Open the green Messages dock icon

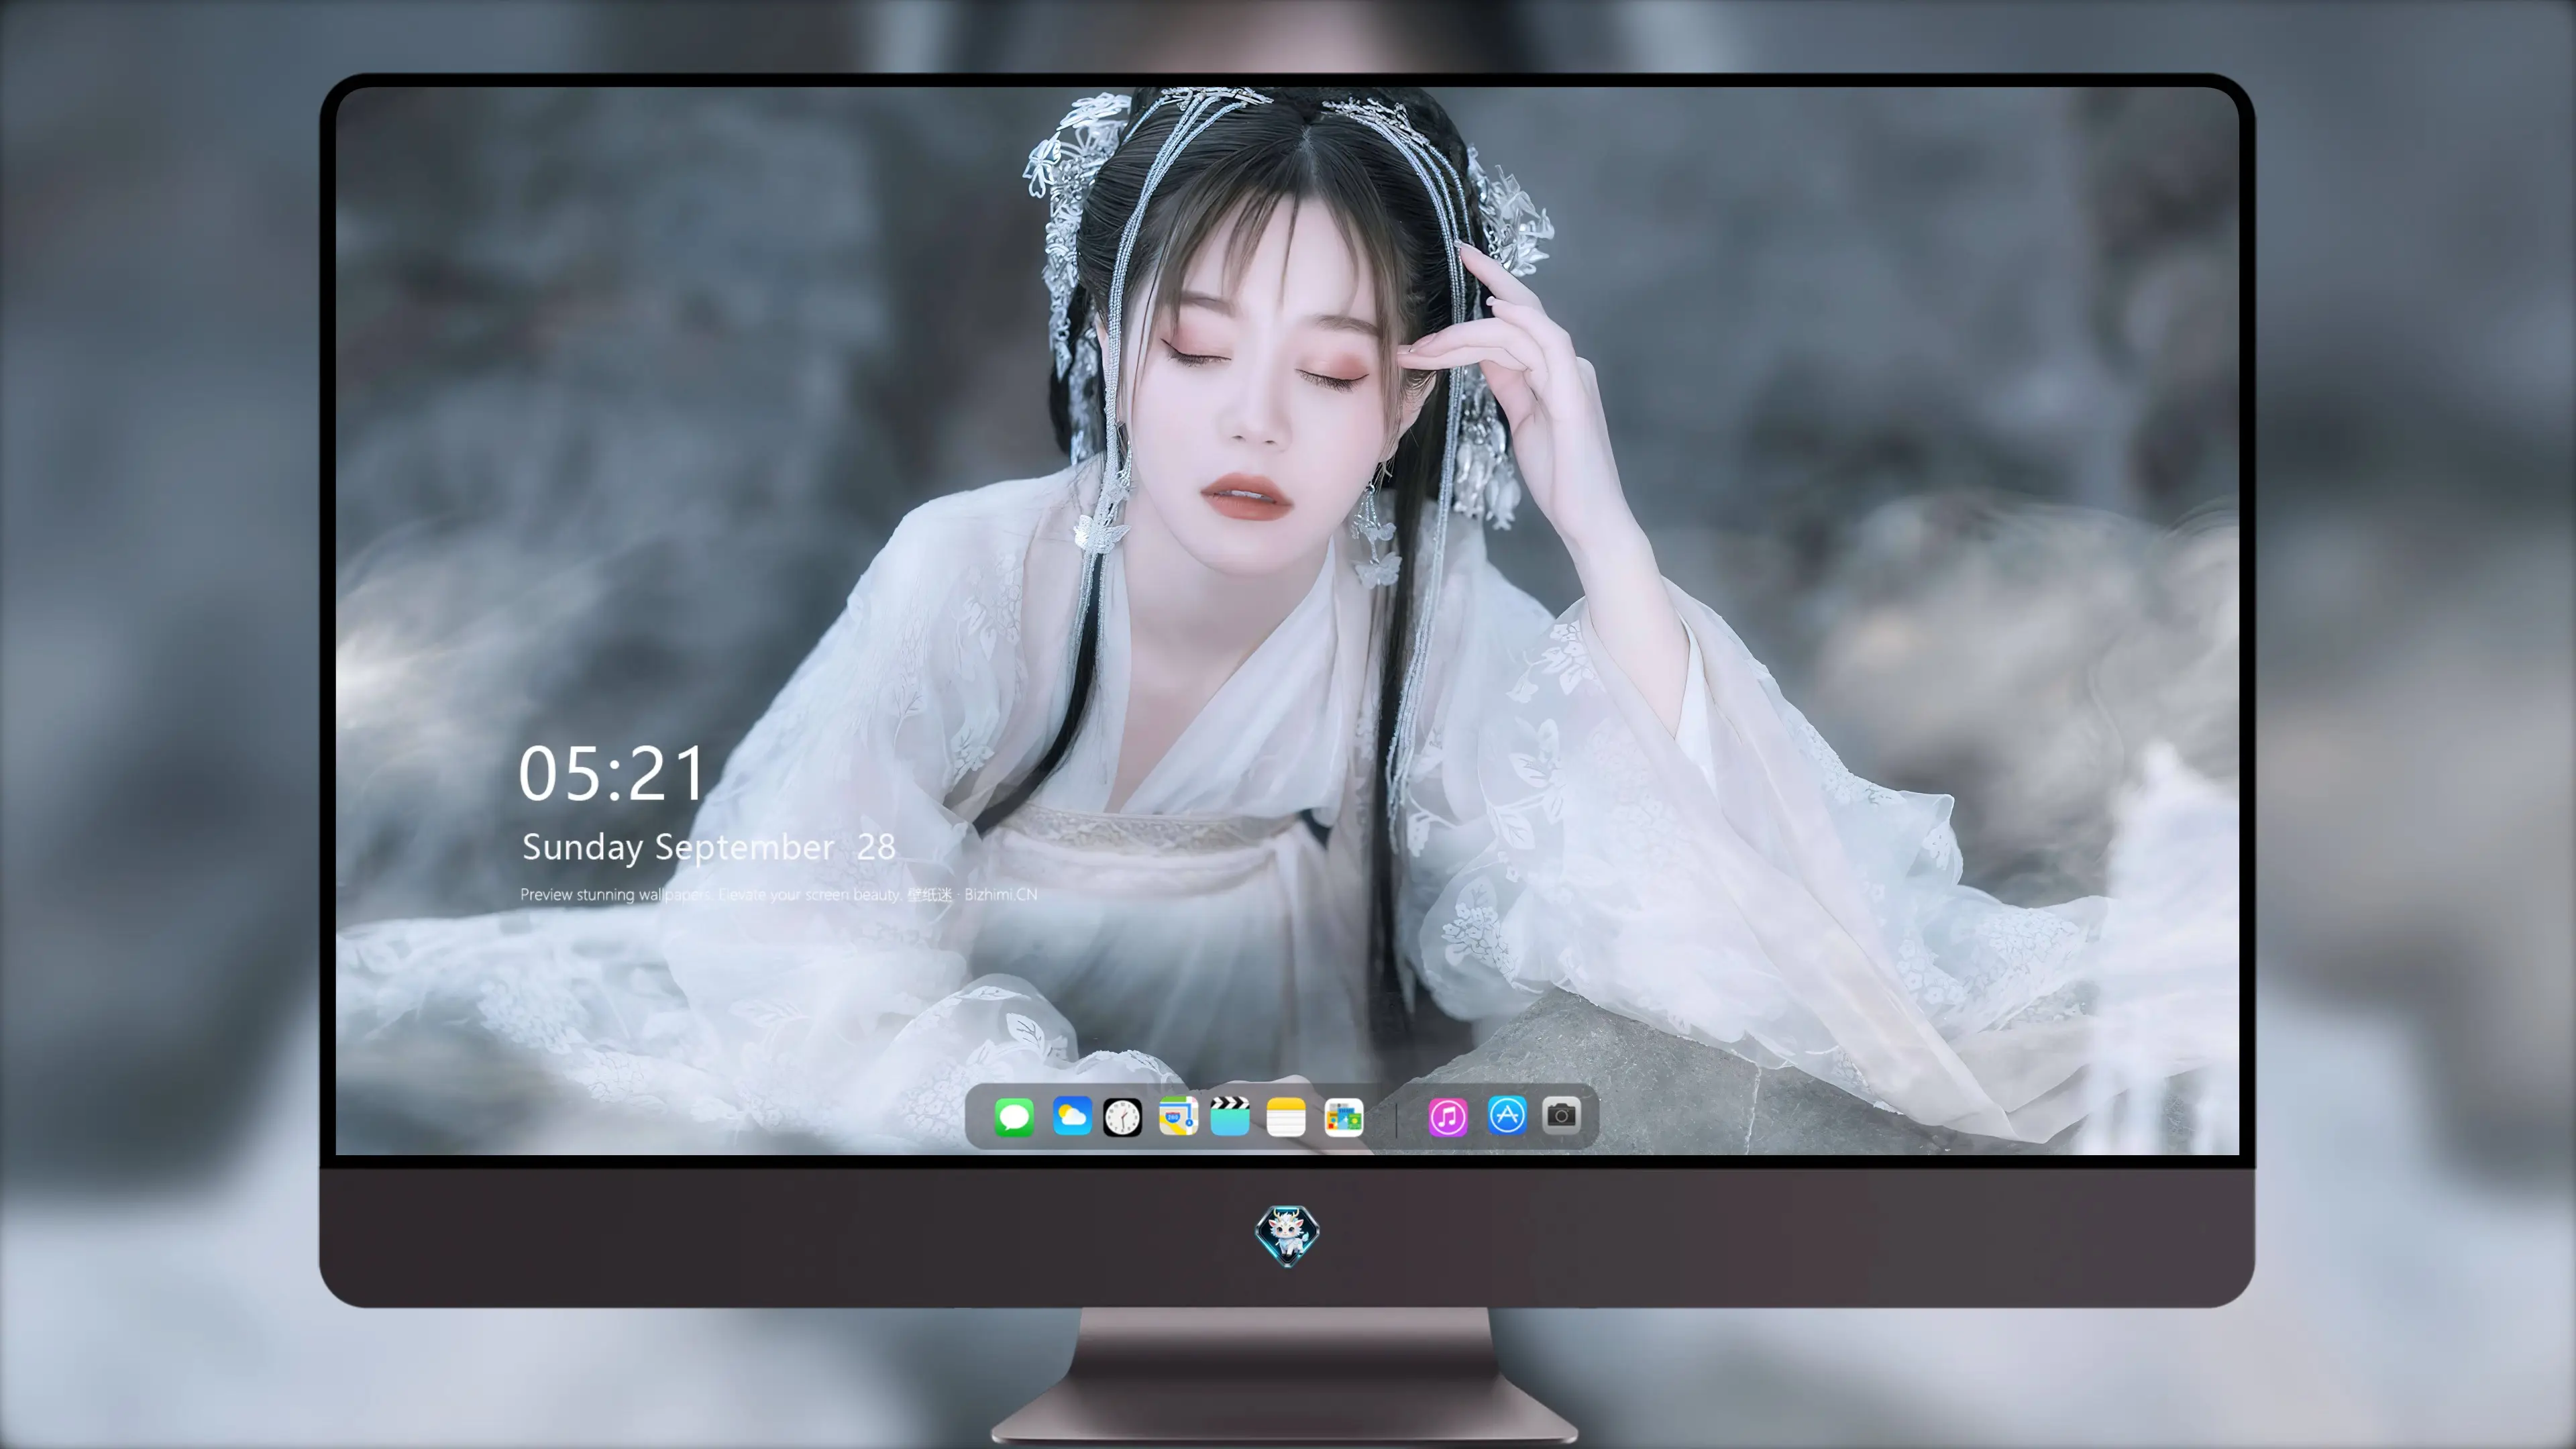click(x=1014, y=1116)
